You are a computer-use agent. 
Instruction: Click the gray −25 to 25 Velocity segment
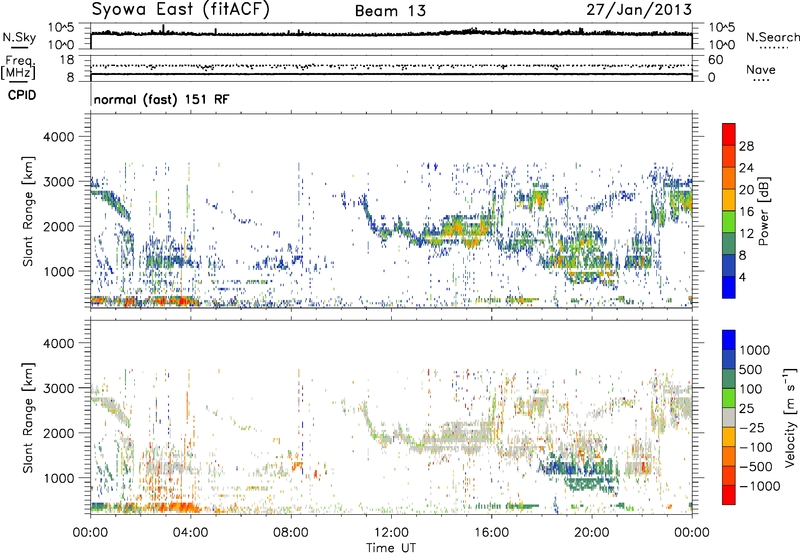pyautogui.click(x=729, y=417)
